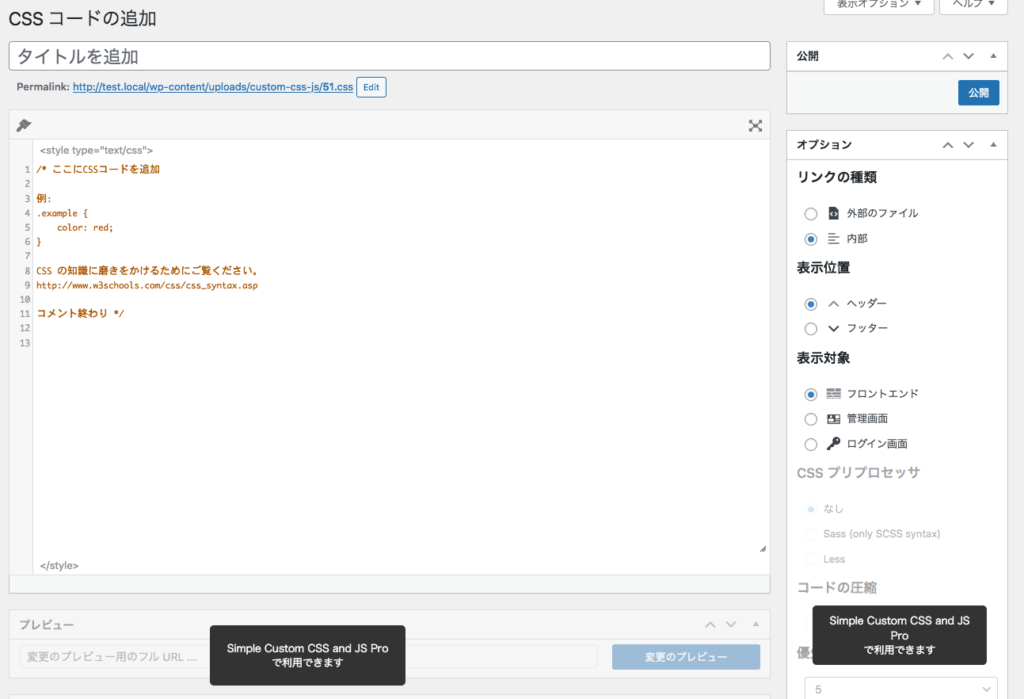Click the login key icon beside ログイン画面
The image size is (1024, 699).
[832, 443]
